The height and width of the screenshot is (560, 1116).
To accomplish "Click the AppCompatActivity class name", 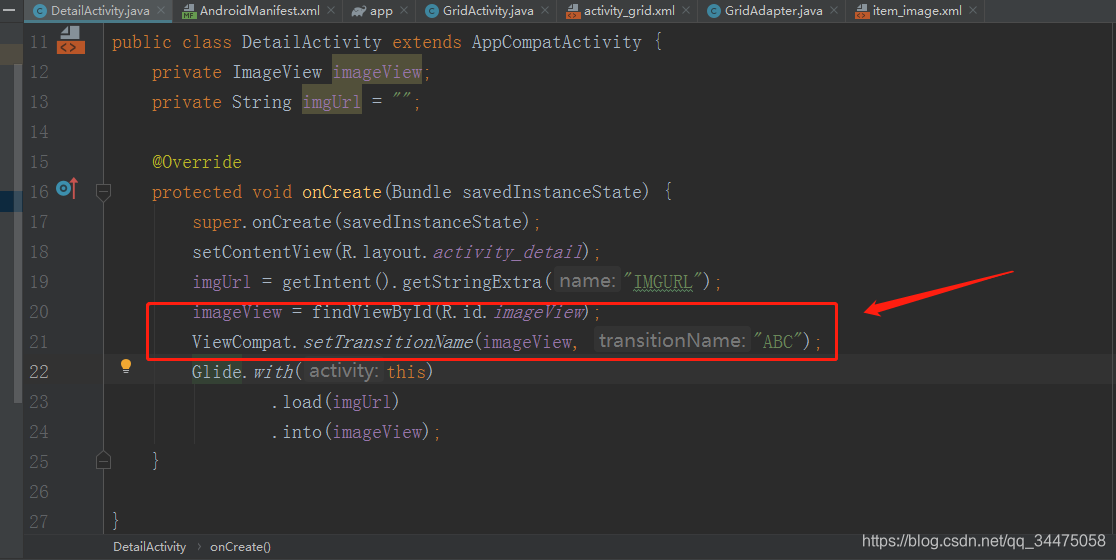I will 557,42.
